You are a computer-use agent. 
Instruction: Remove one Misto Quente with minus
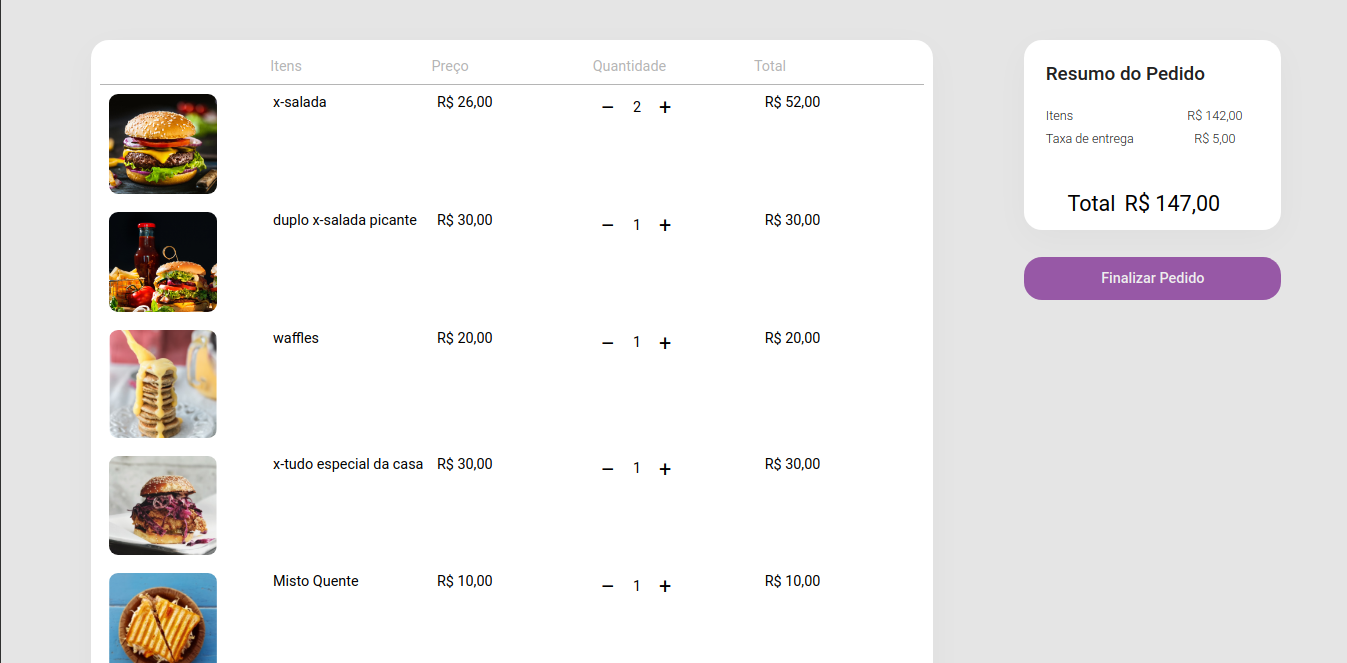coord(607,586)
